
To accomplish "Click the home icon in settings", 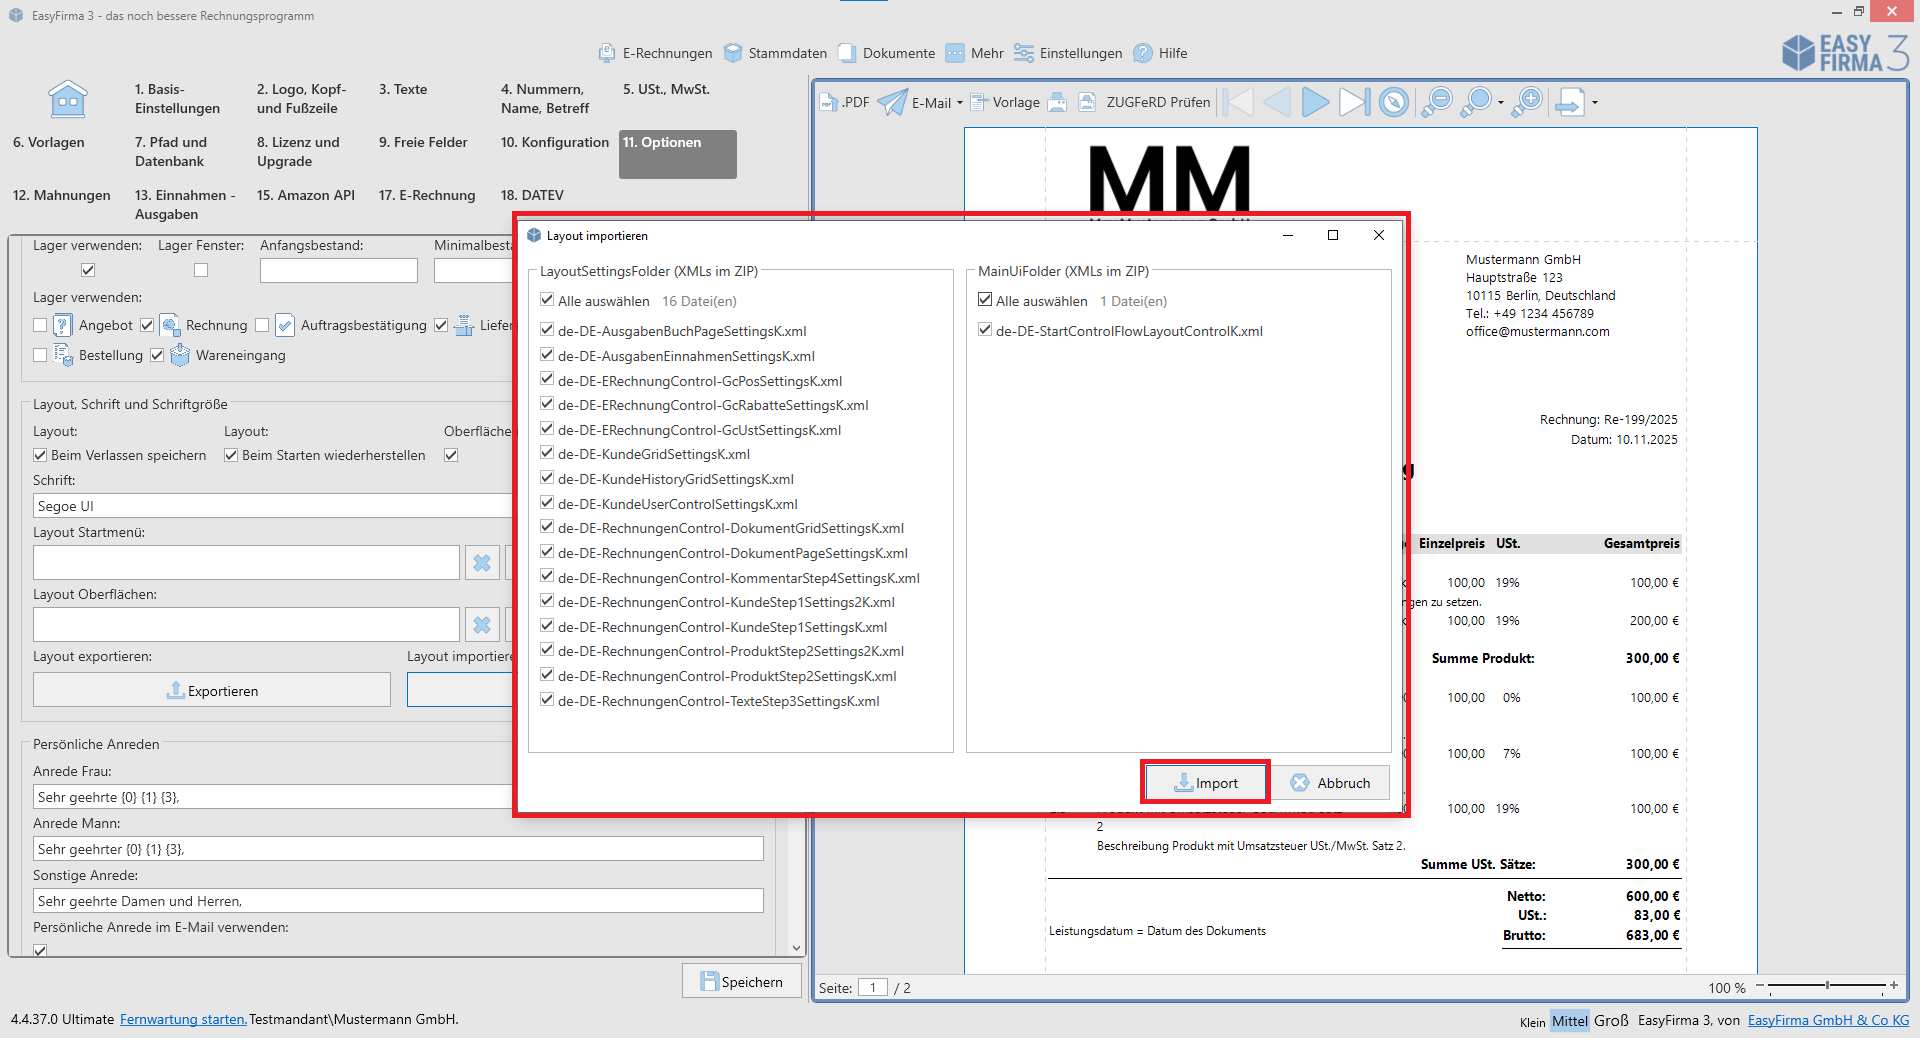I will (x=68, y=100).
